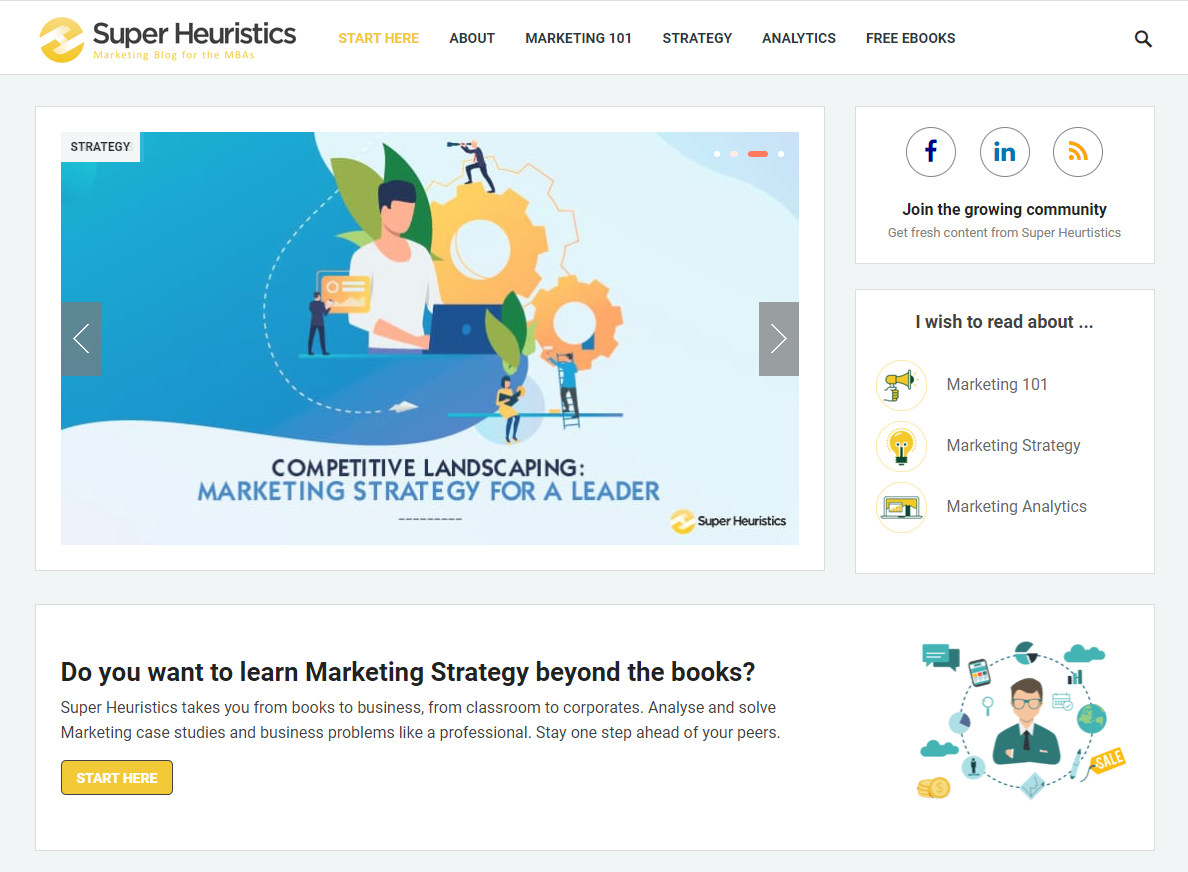Open the STRATEGY menu item

(x=697, y=38)
